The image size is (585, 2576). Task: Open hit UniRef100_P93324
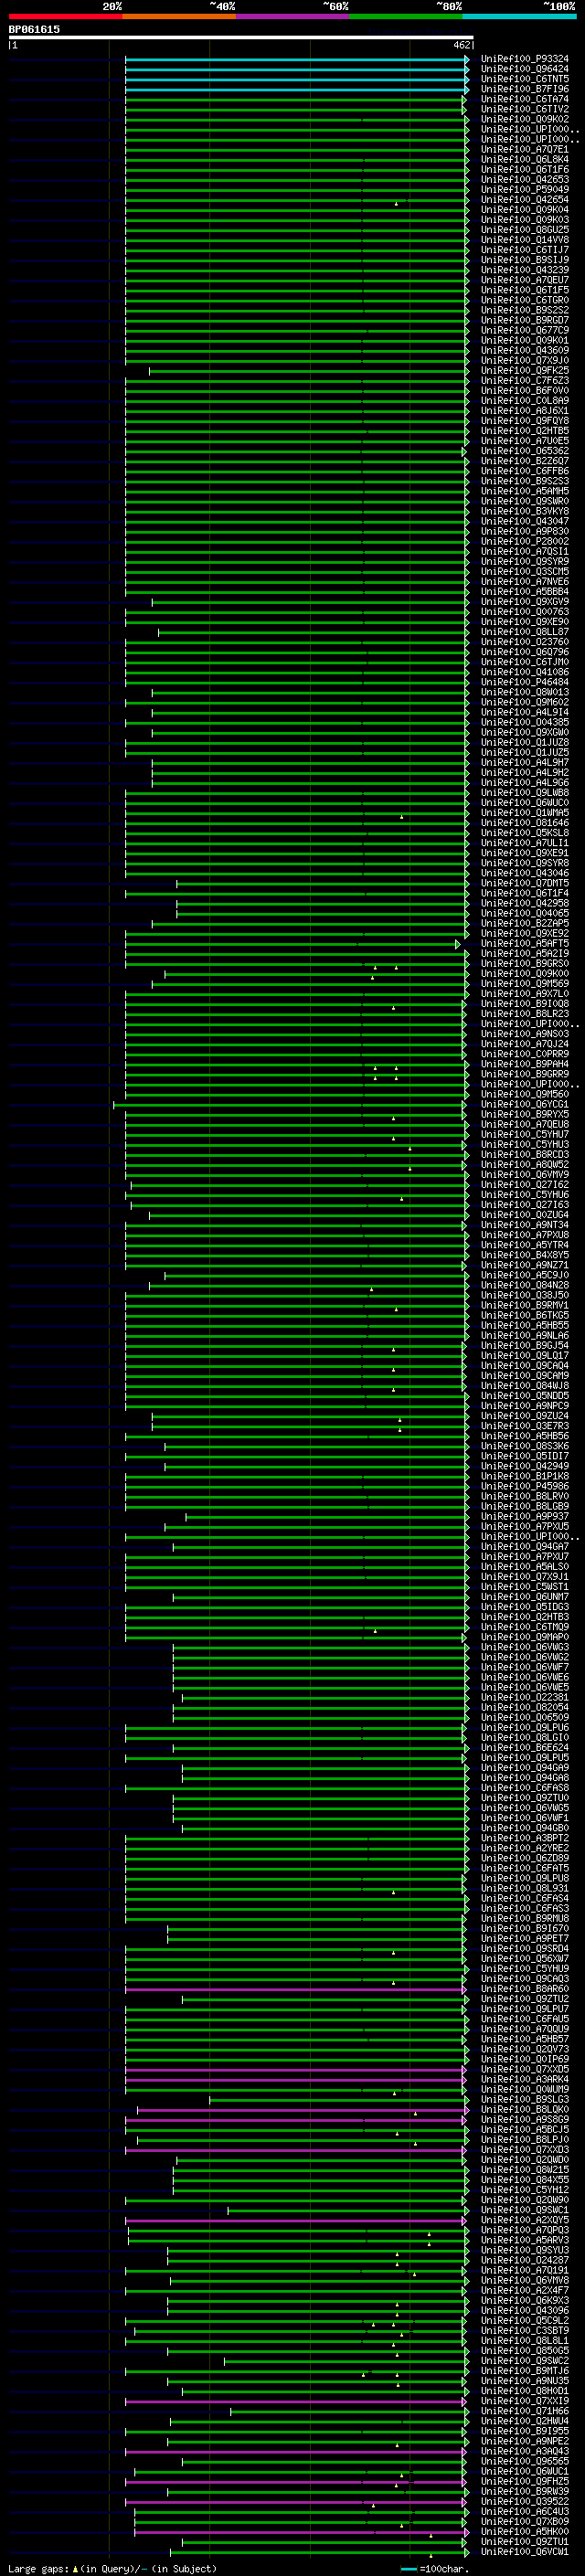525,59
